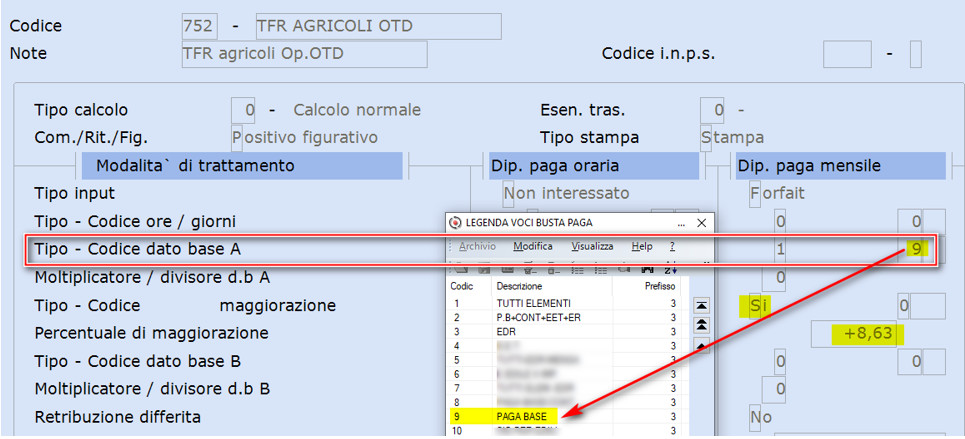The image size is (965, 439).
Task: Click the Codice i.n.p.s. input box
Action: coord(847,54)
